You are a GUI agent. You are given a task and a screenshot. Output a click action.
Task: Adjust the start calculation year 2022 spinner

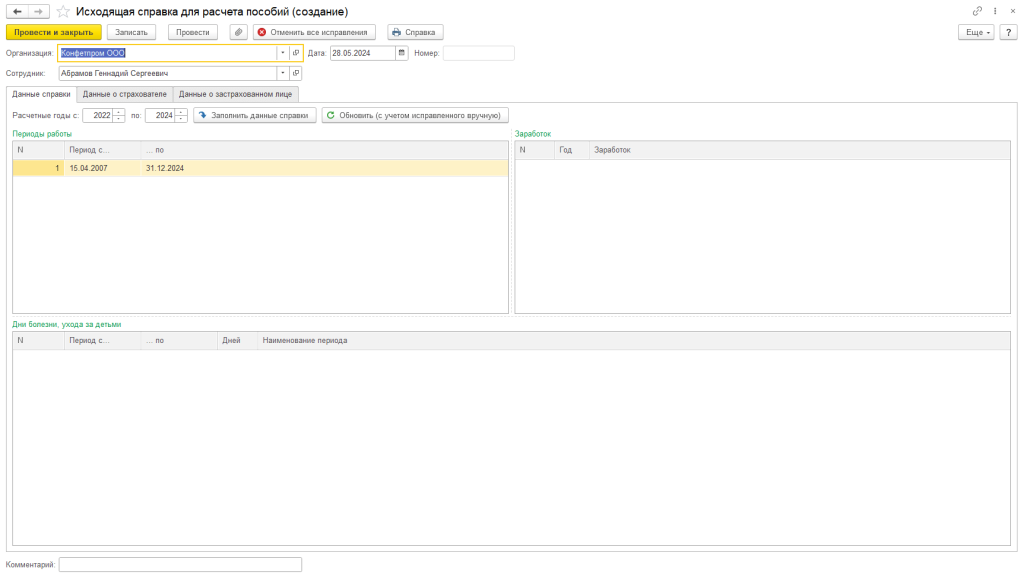pyautogui.click(x=118, y=116)
